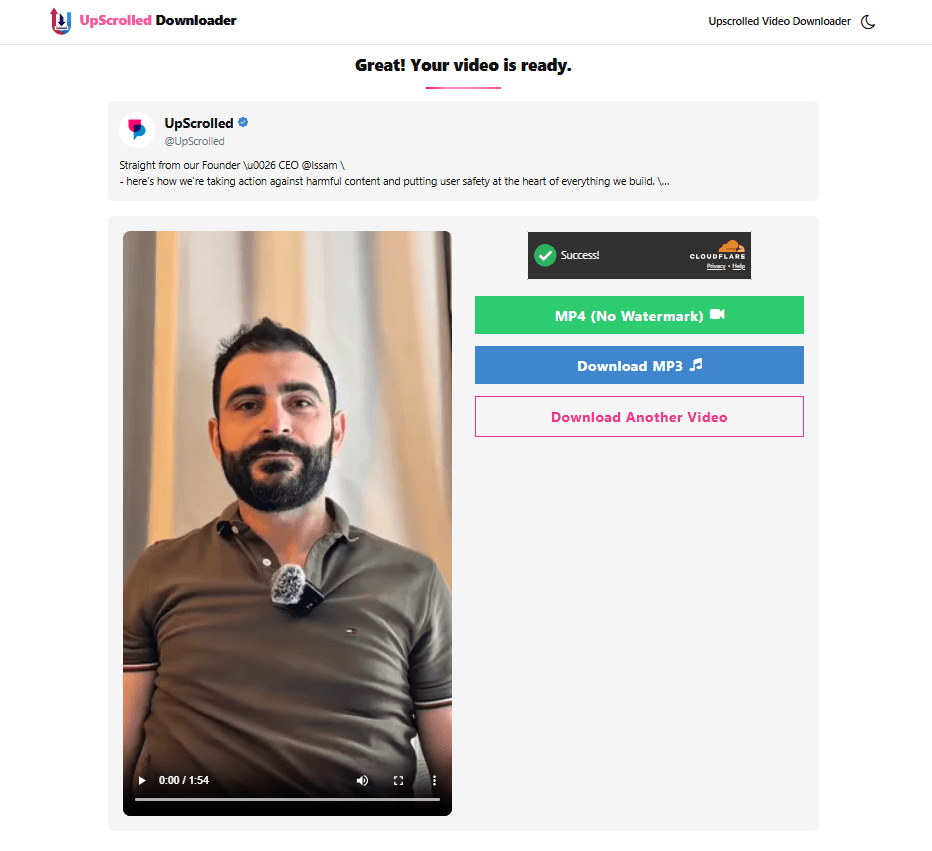Viewport: 932px width, 851px height.
Task: Click the MP4 (No Watermark) button
Action: coord(639,315)
